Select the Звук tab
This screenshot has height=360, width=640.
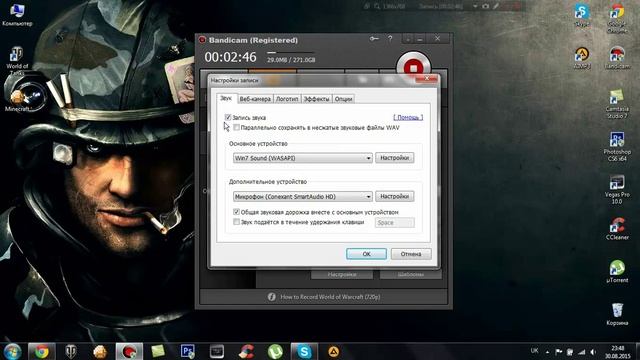[226, 98]
